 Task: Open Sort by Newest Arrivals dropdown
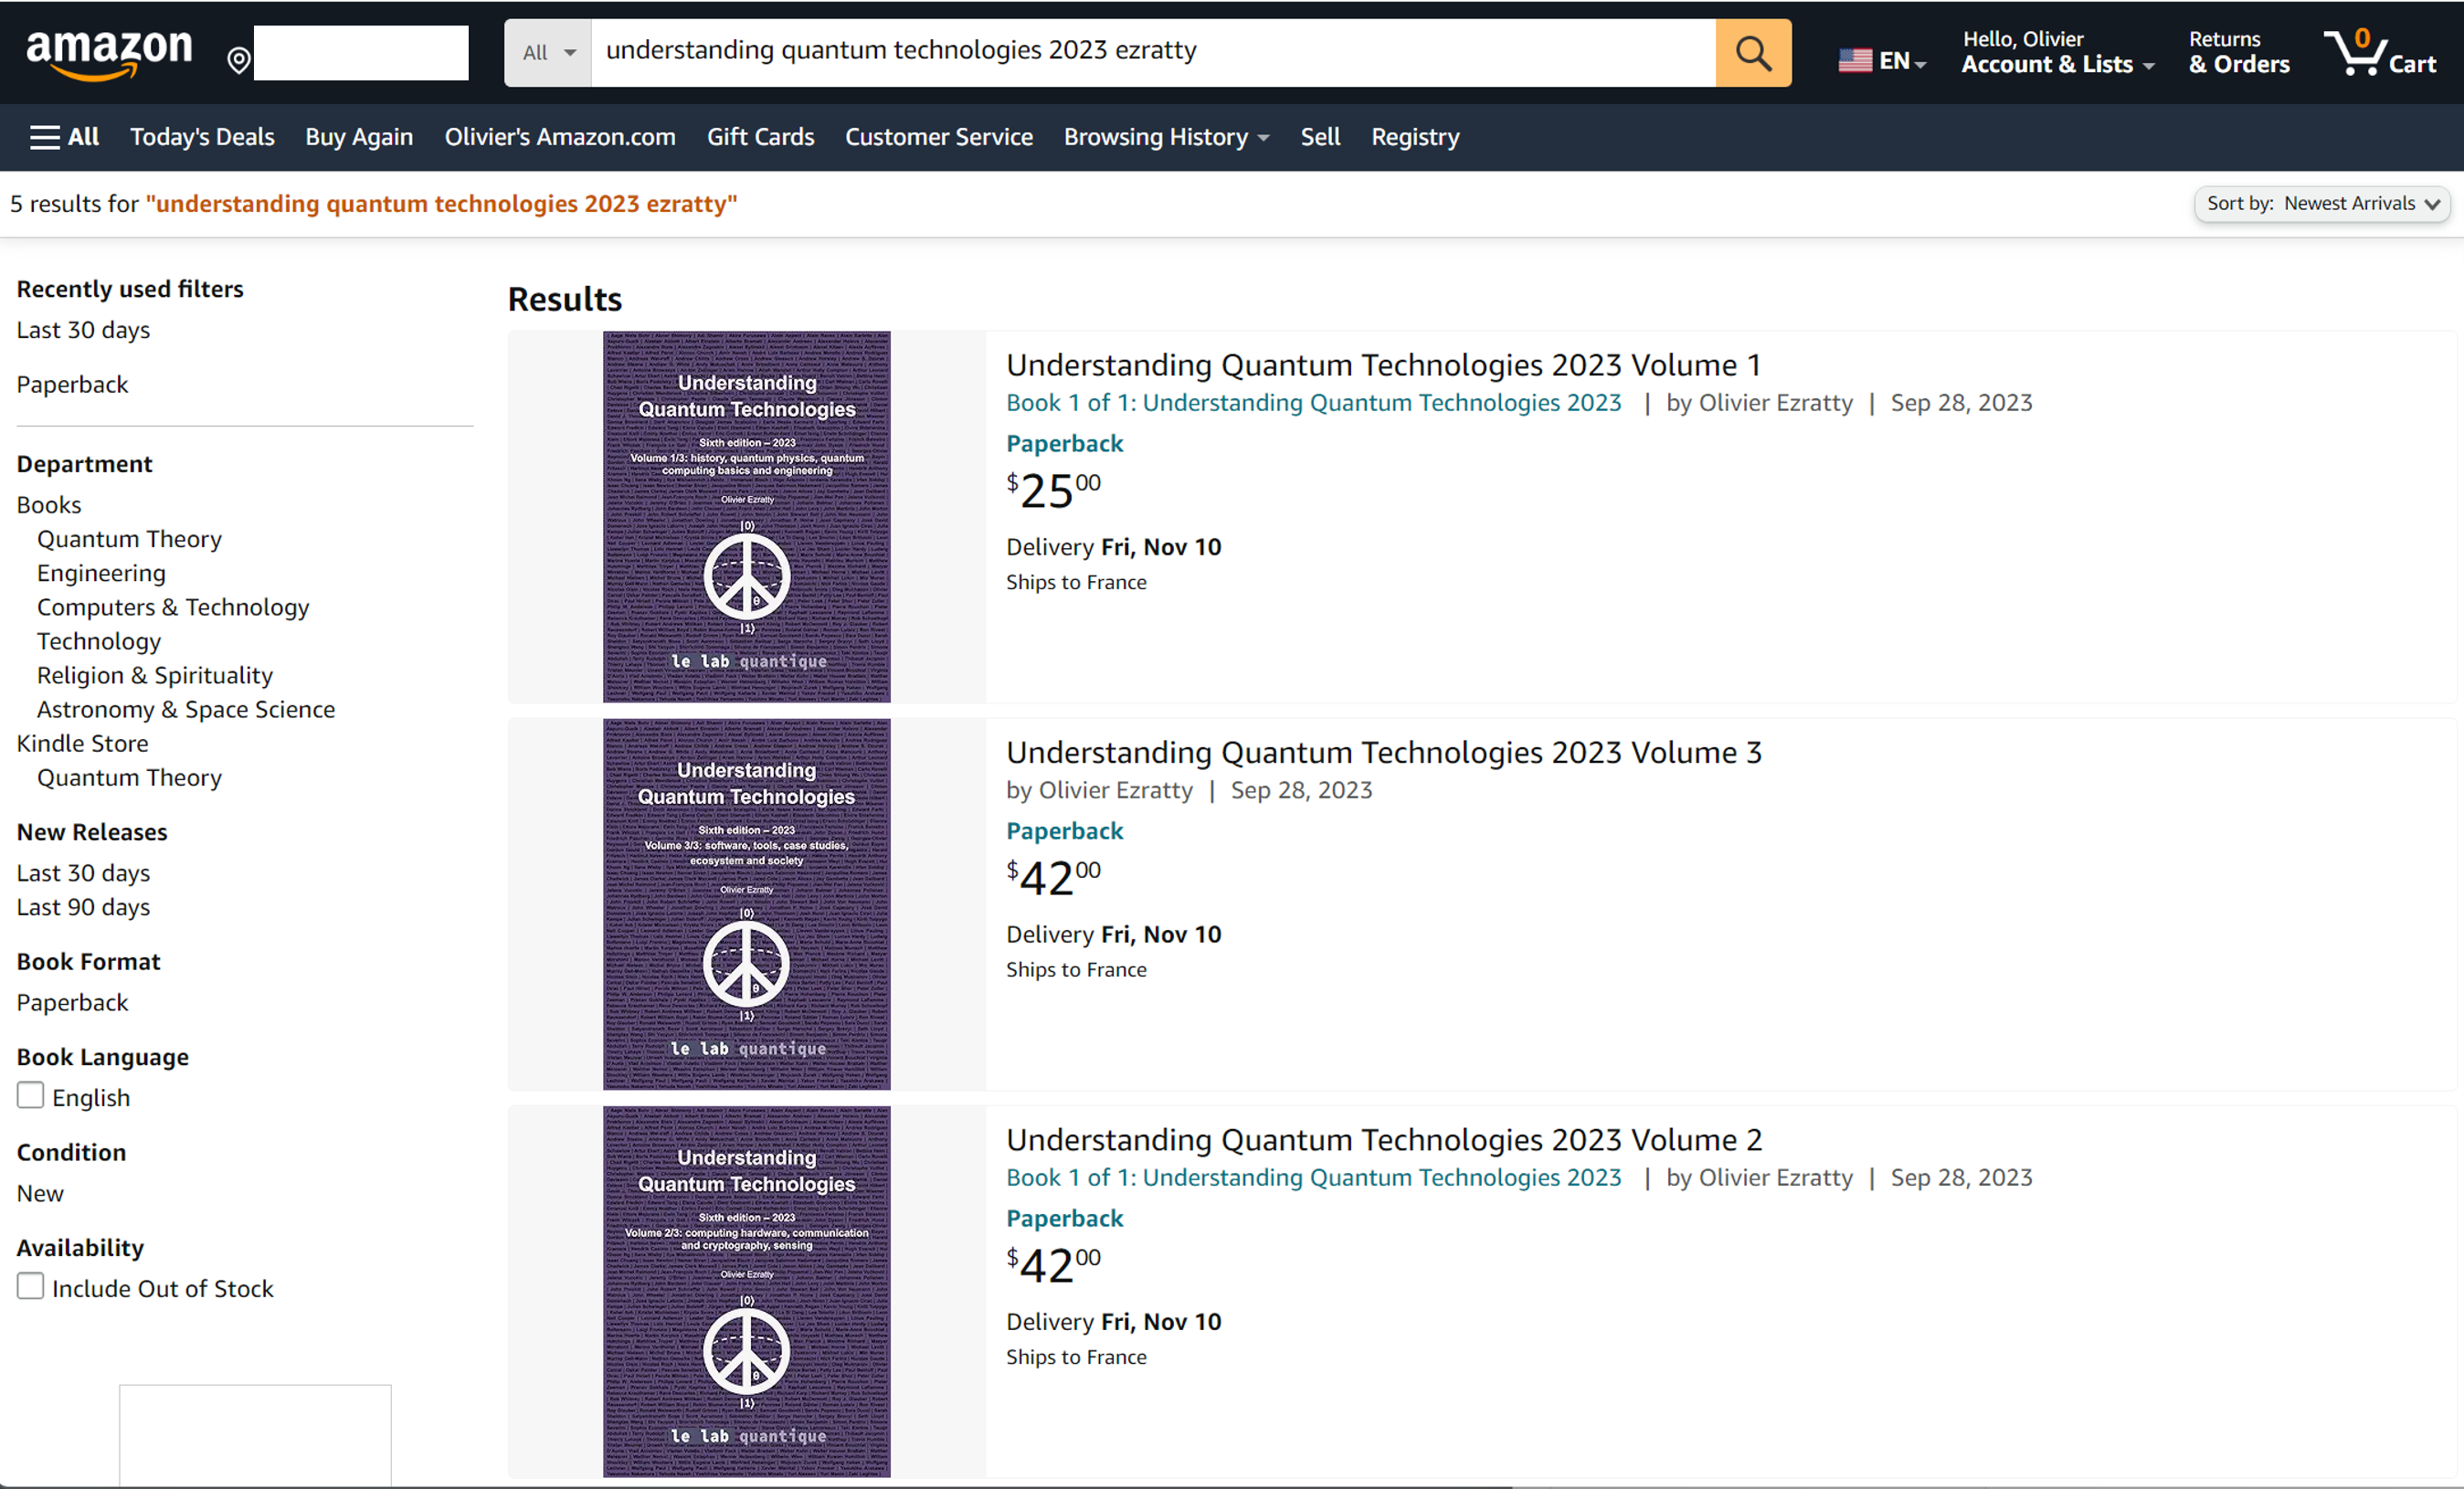2322,204
